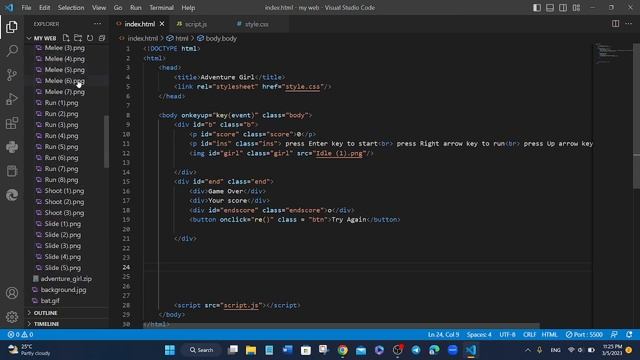Click CRLF end of line status item

click(x=529, y=334)
